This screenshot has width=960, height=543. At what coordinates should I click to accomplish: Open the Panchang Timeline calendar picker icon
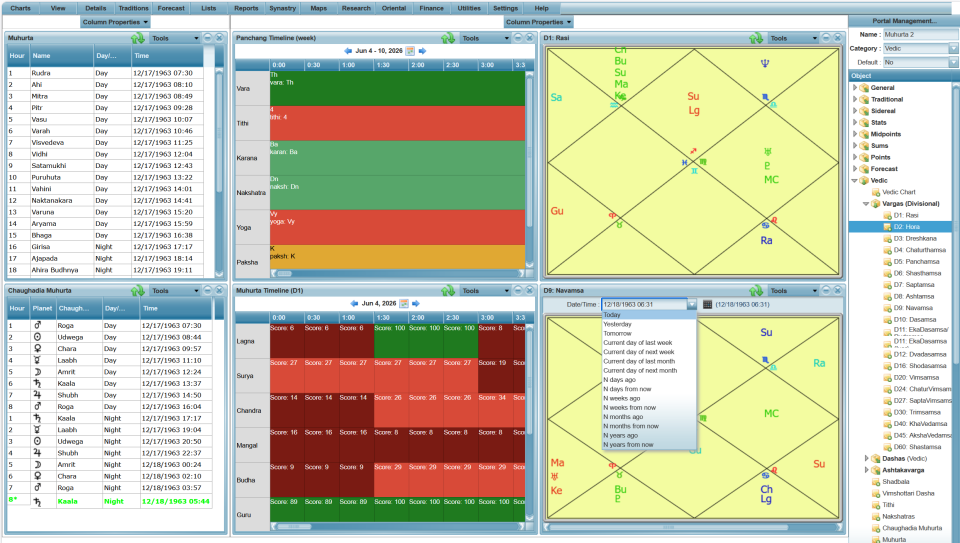pos(410,51)
